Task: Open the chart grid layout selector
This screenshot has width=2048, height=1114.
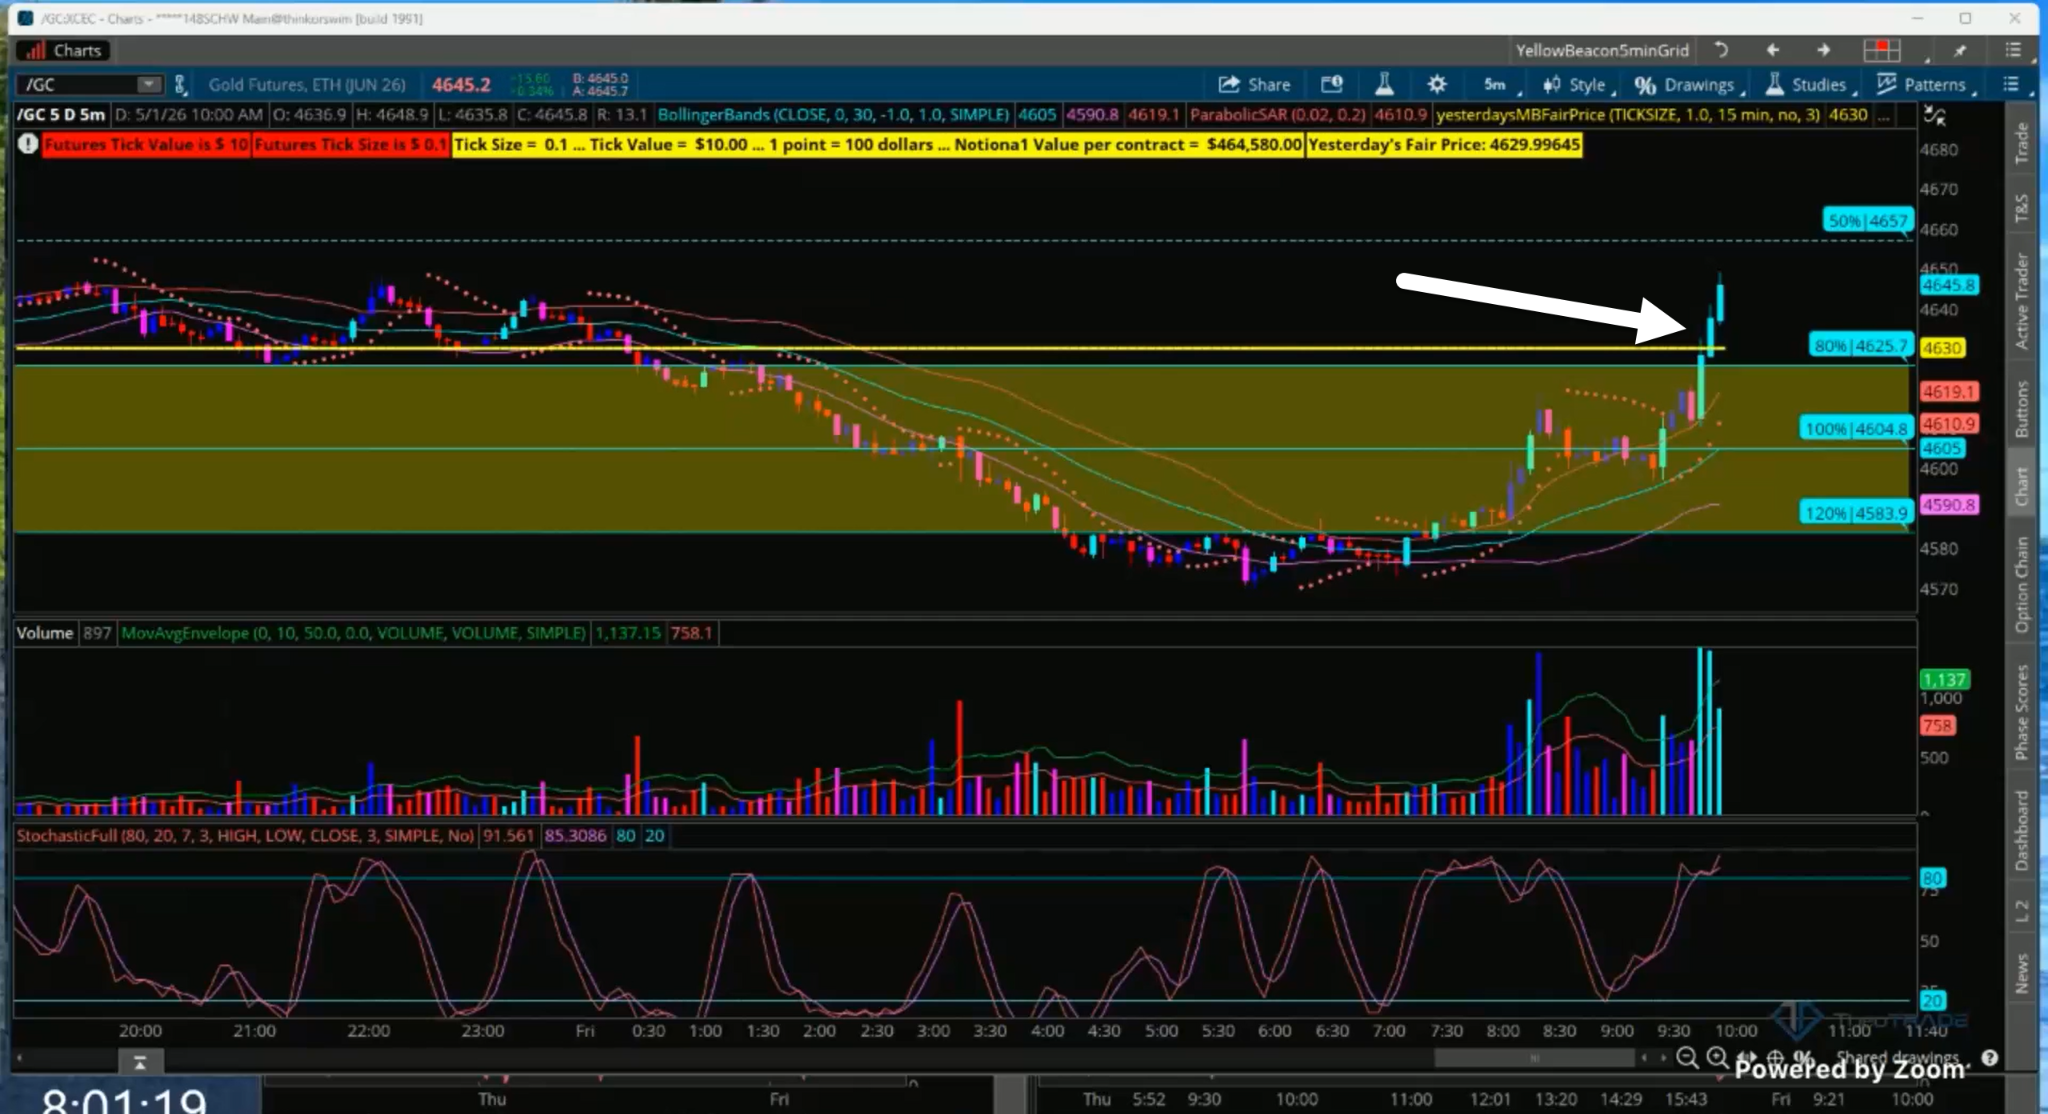Action: 1881,50
